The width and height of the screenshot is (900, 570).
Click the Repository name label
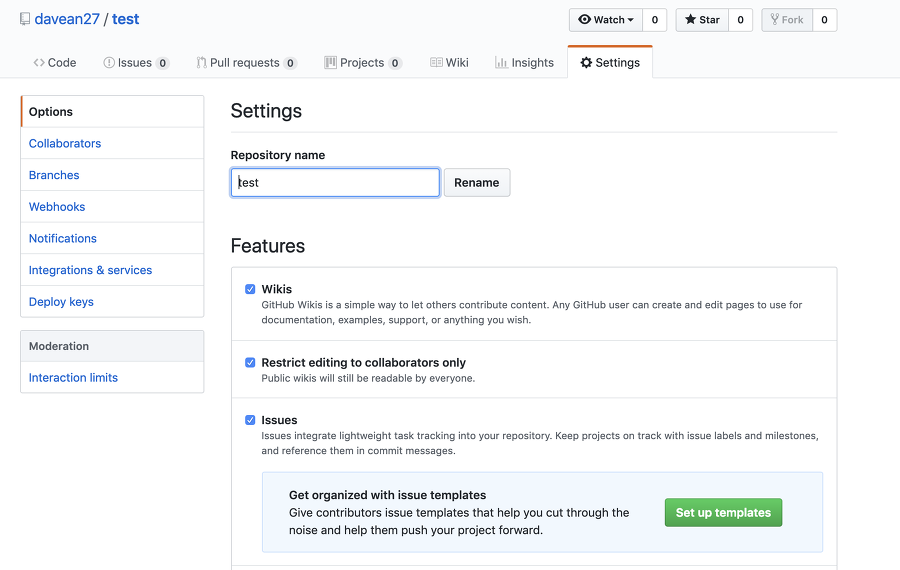(x=278, y=155)
